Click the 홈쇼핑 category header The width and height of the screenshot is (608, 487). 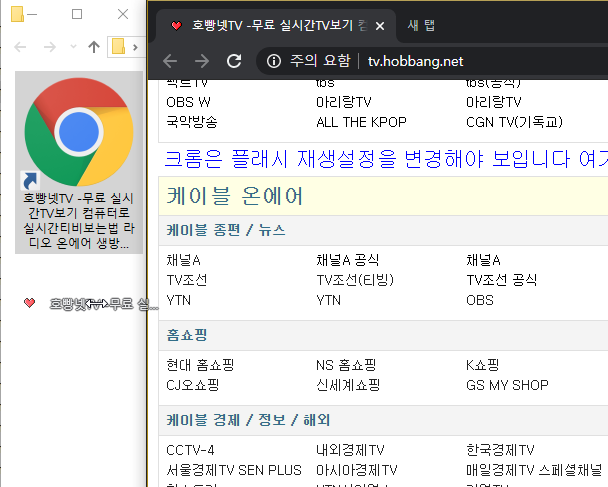187,335
